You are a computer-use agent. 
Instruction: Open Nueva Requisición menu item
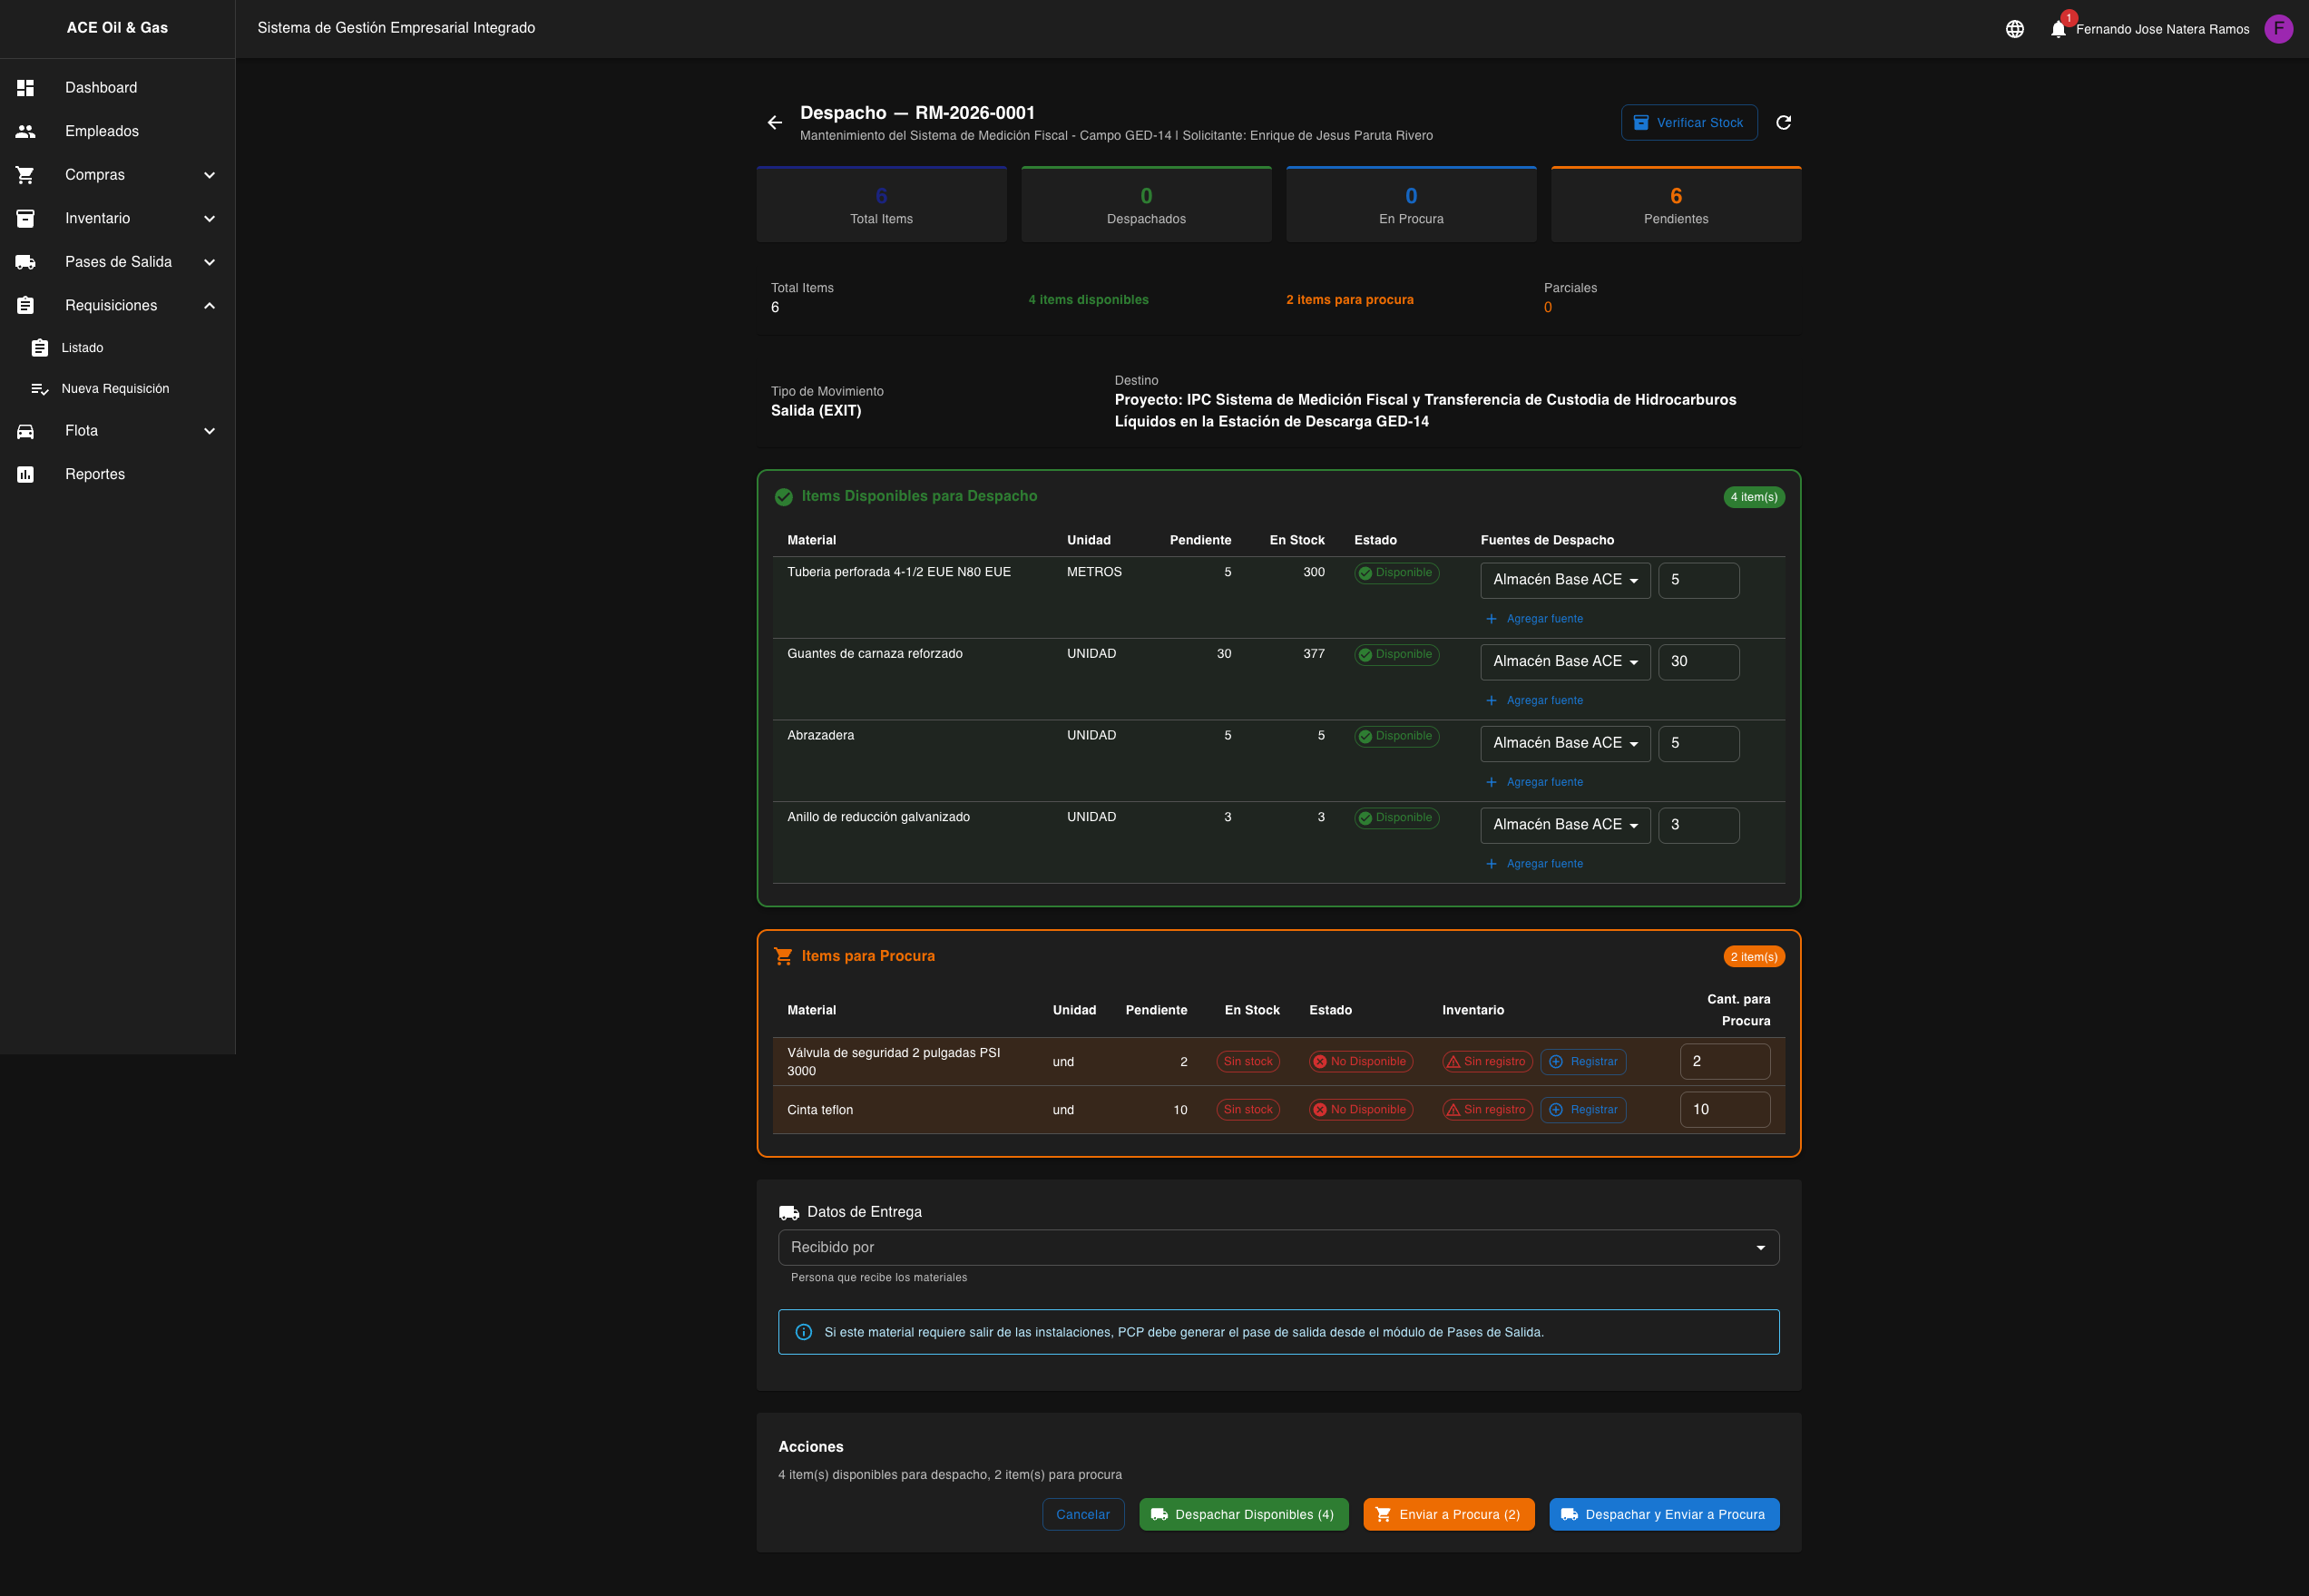(x=115, y=389)
